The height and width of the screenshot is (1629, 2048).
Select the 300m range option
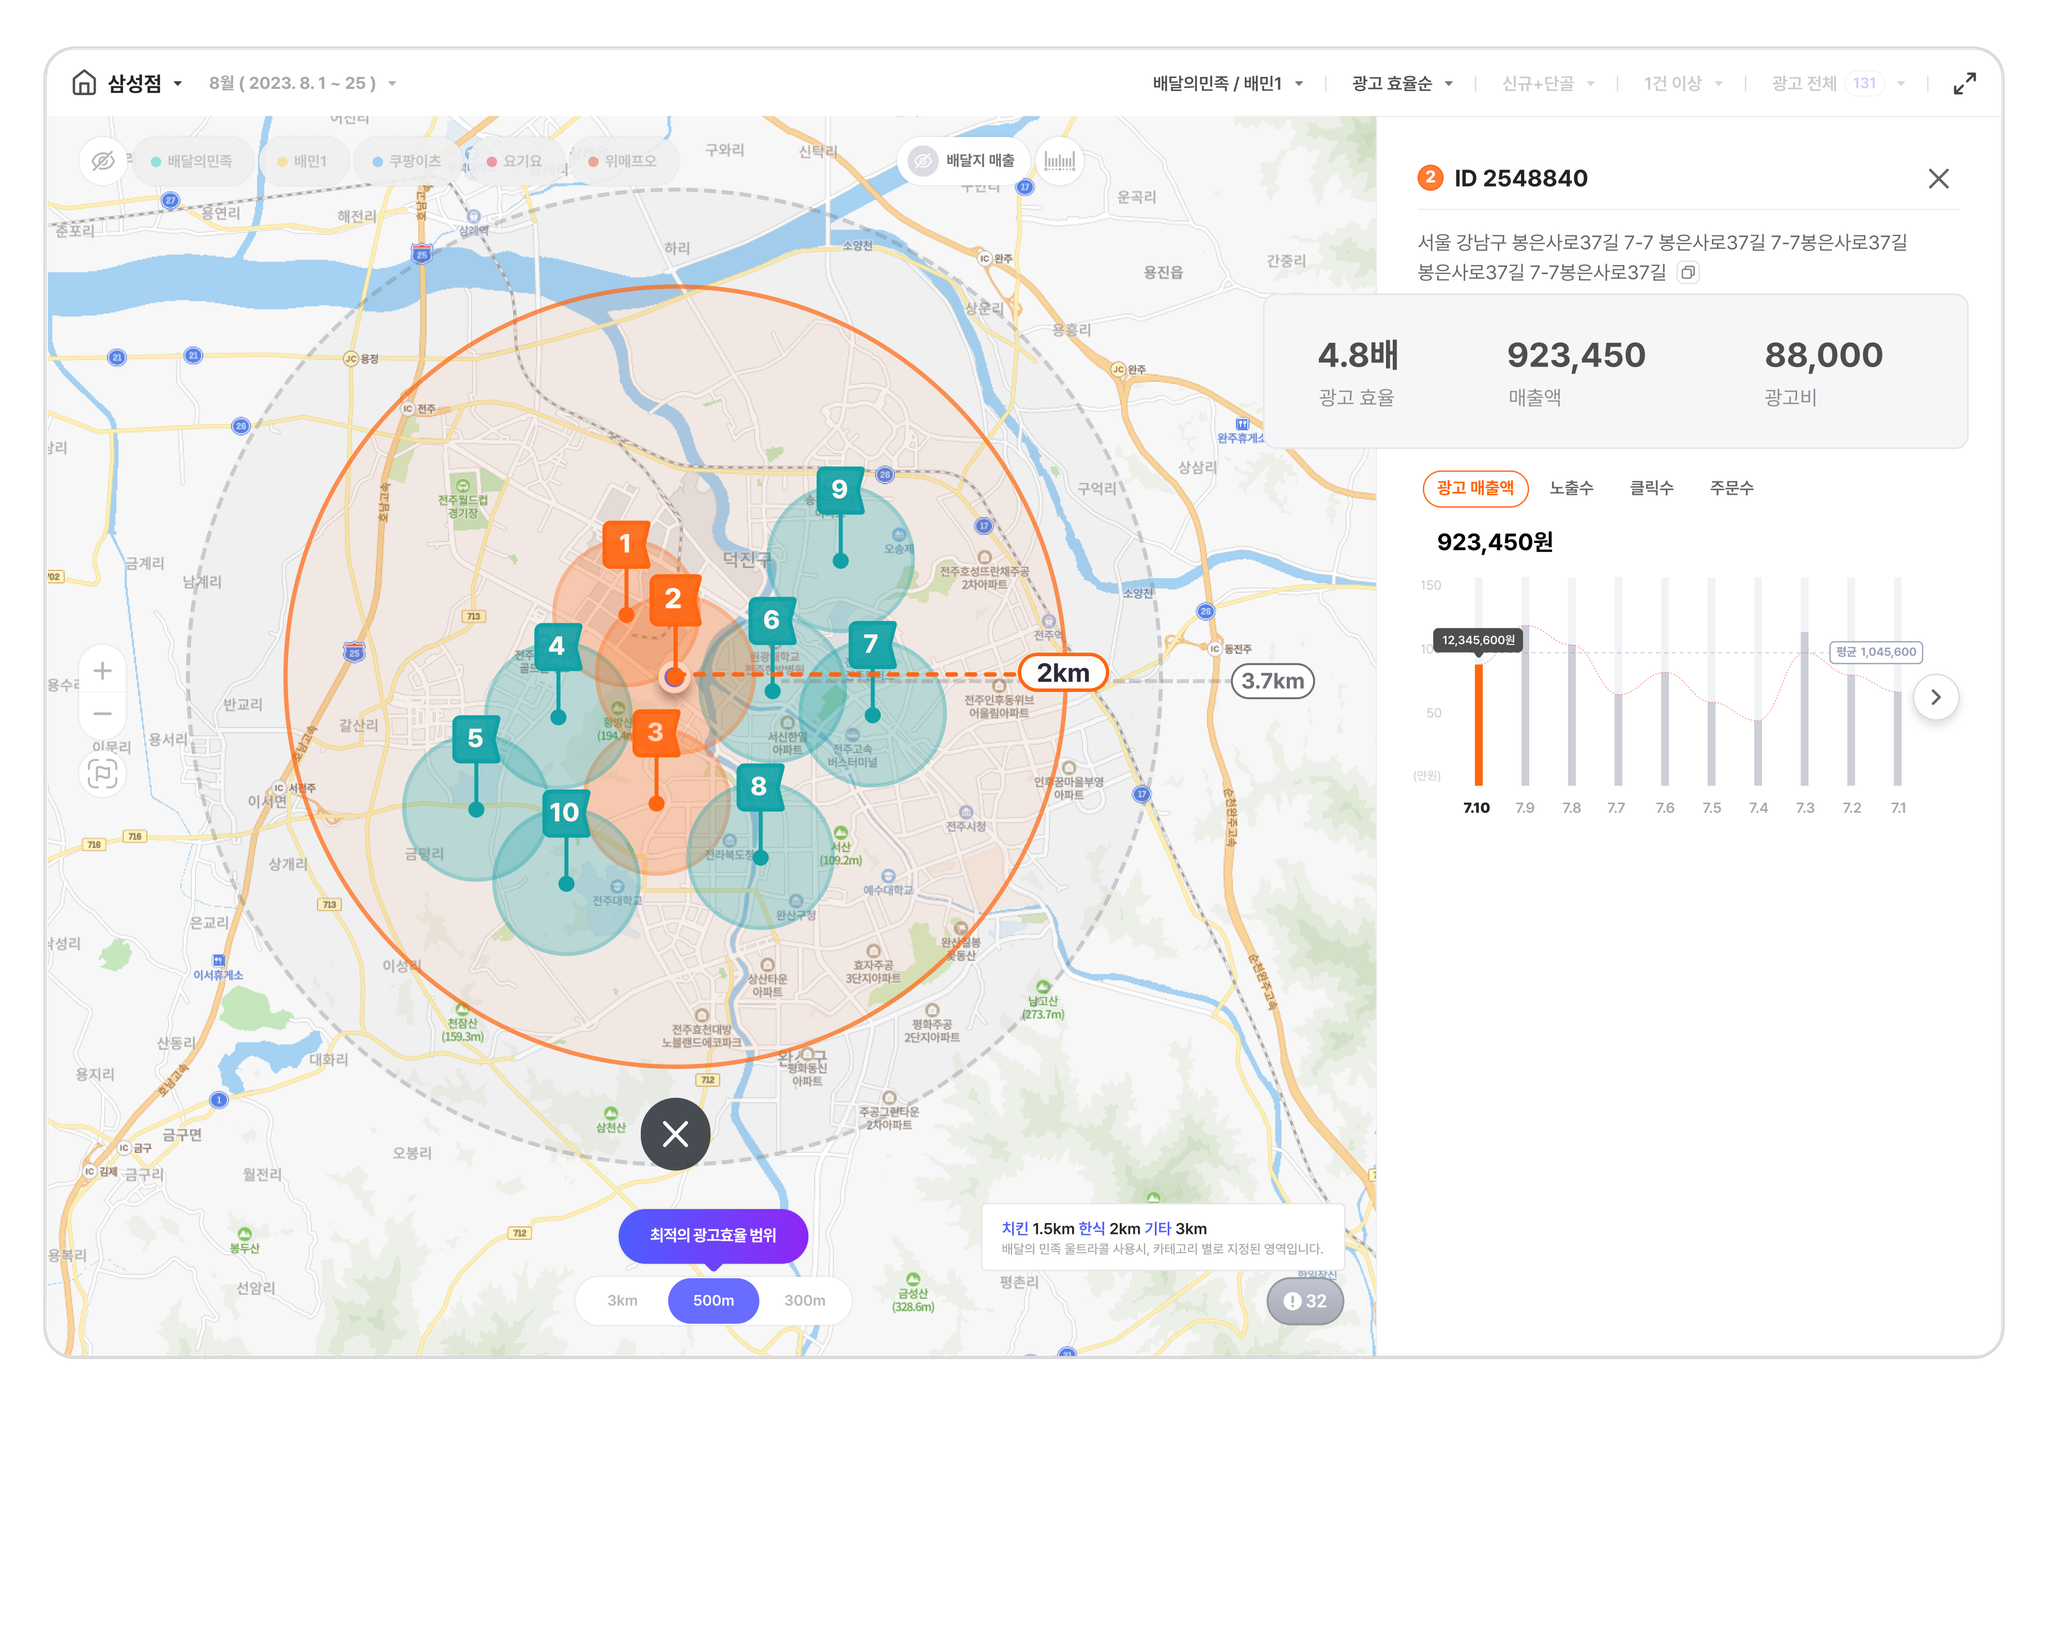point(805,1301)
